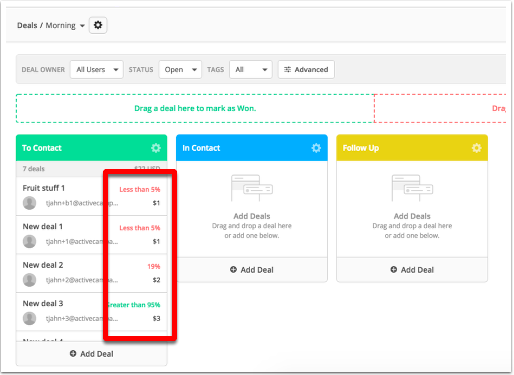The width and height of the screenshot is (514, 375).
Task: Click empty deals placeholder icon in Follow Up
Action: coord(412,188)
